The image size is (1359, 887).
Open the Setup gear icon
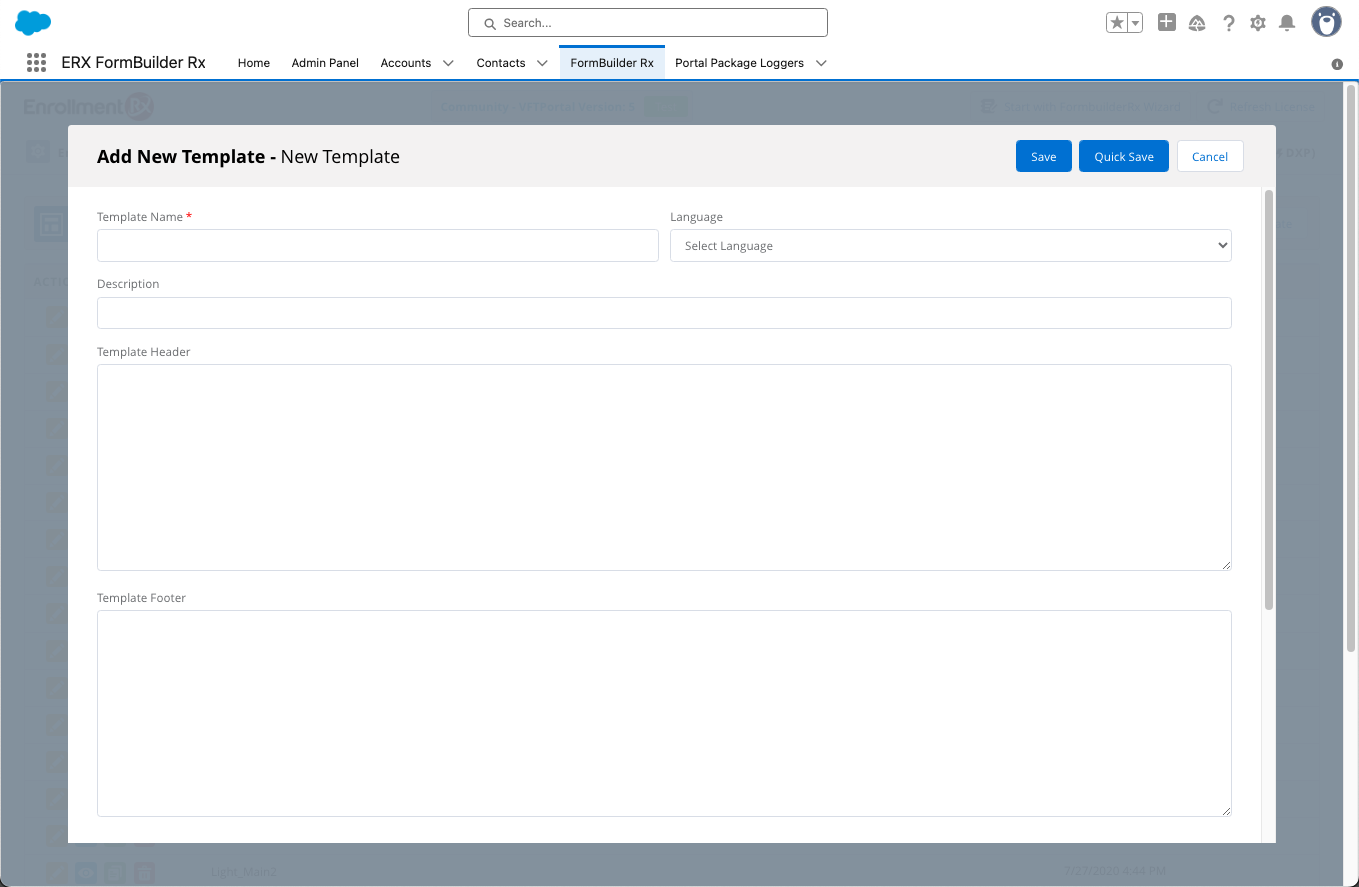tap(1258, 23)
